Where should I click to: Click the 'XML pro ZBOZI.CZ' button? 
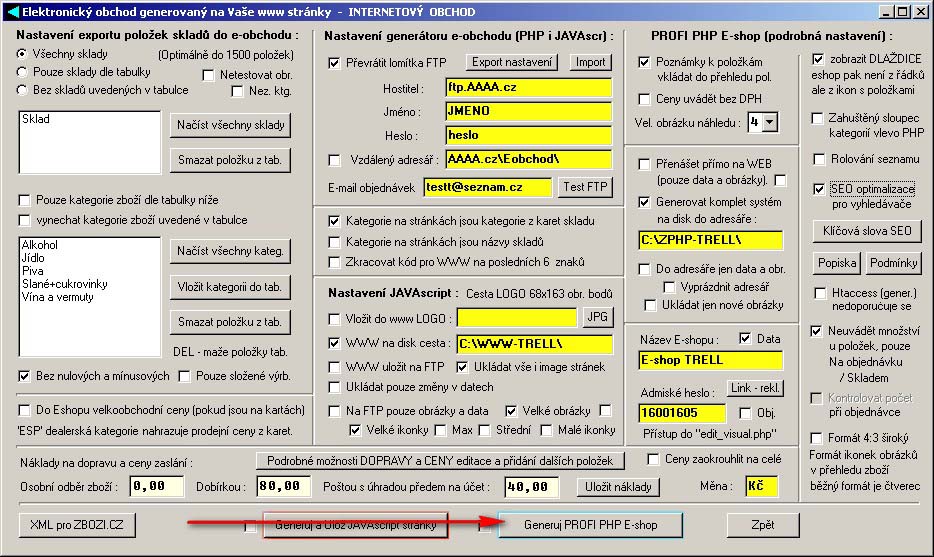[77, 525]
